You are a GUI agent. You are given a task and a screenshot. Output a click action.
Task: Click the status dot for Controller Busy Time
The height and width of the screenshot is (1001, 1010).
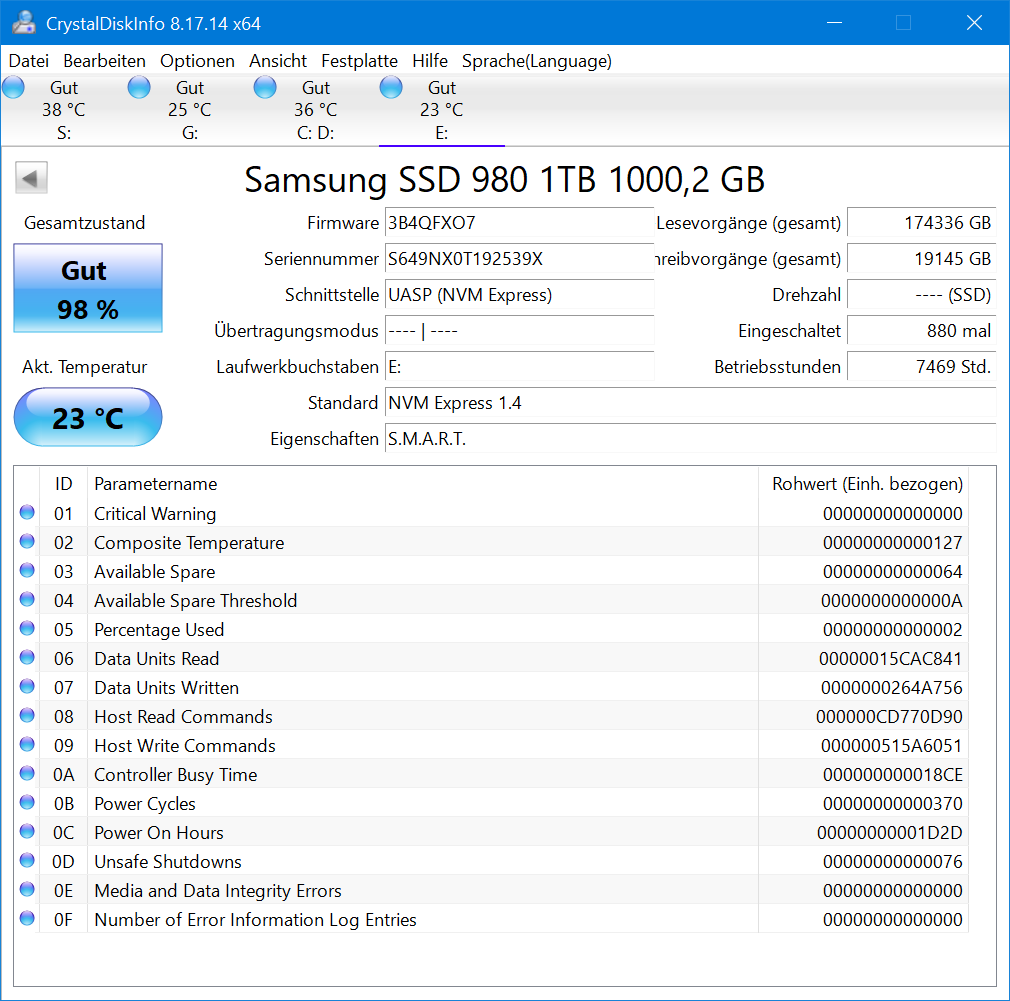27,773
